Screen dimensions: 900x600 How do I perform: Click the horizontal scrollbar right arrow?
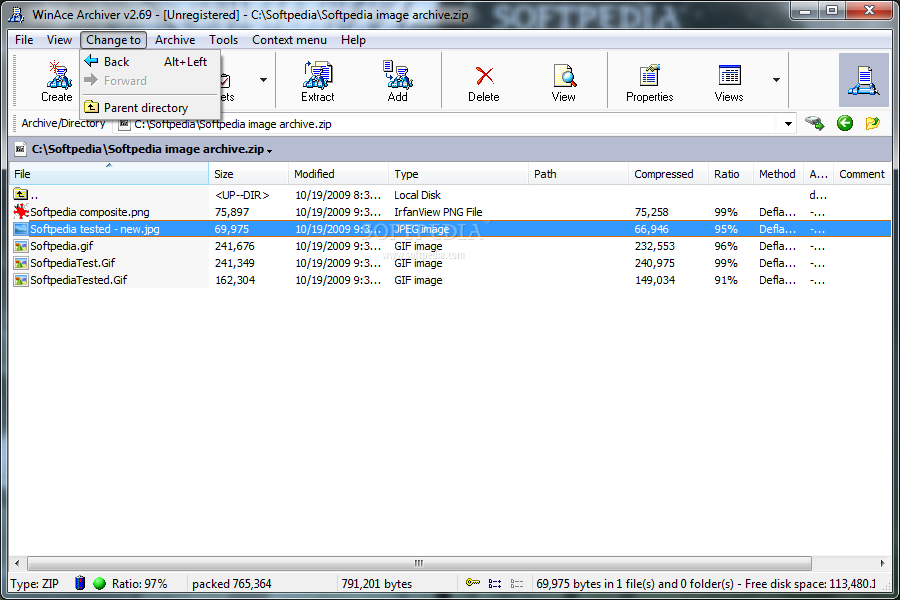coord(882,563)
